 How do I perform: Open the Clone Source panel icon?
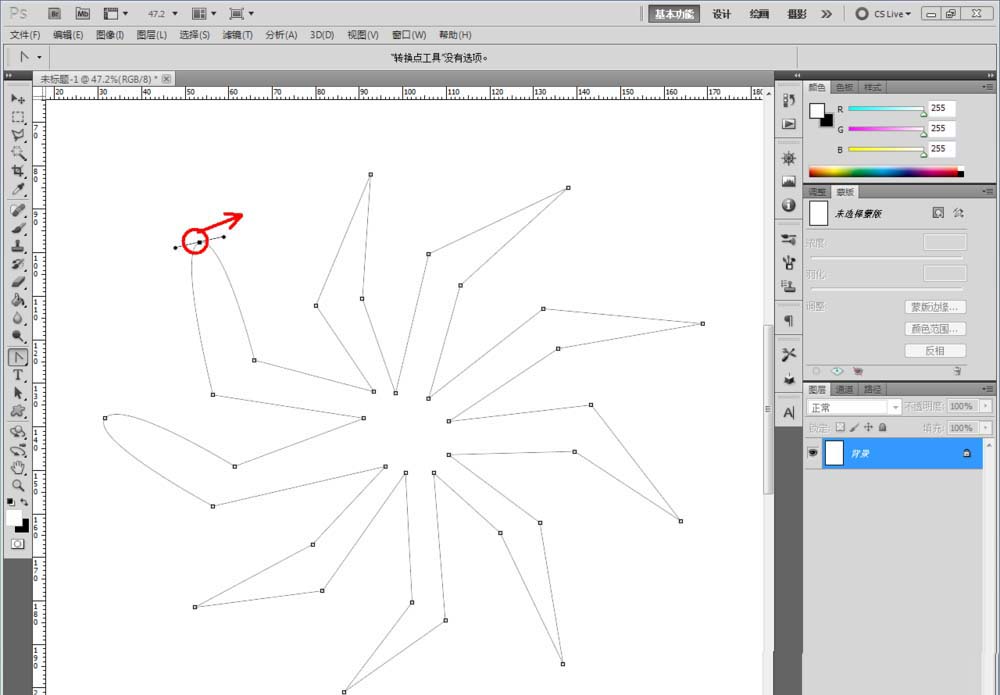[789, 286]
